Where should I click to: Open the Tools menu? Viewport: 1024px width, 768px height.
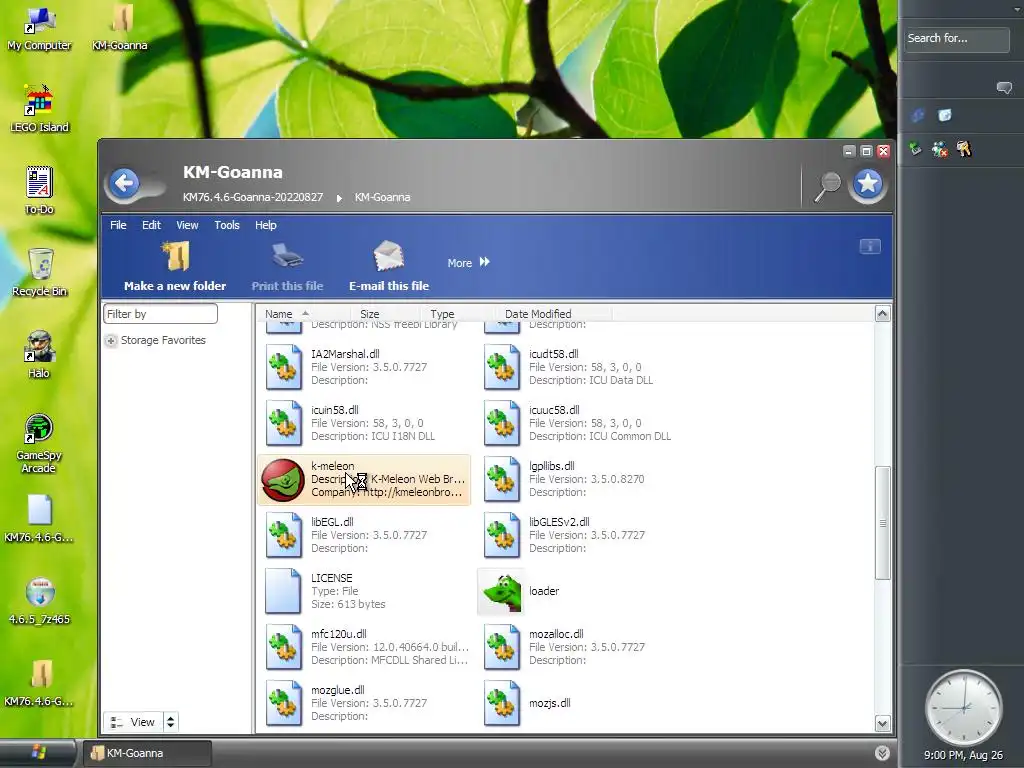click(227, 225)
